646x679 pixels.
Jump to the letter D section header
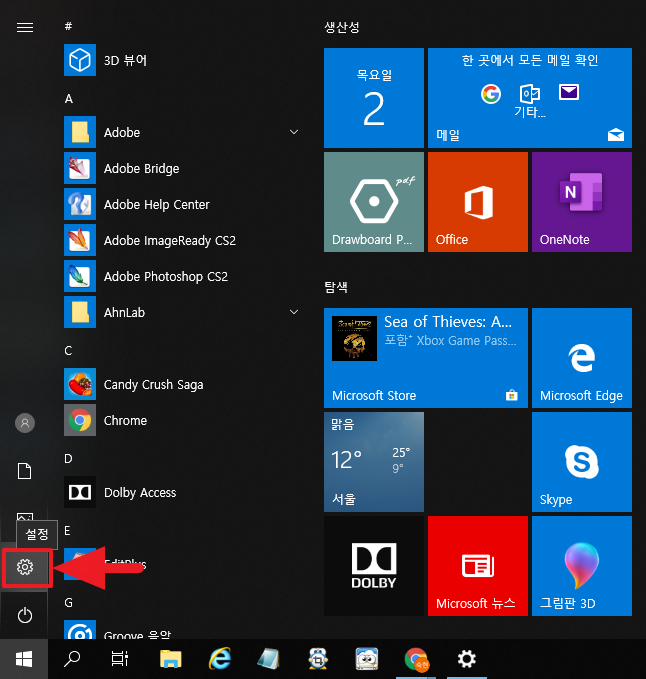(68, 459)
